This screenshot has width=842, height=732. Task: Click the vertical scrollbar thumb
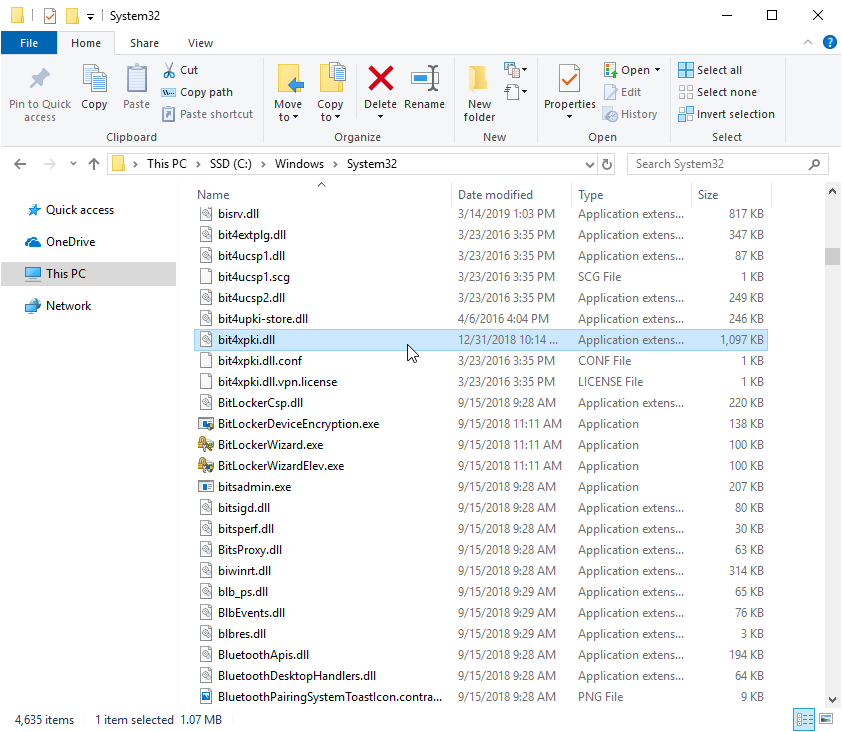(832, 256)
